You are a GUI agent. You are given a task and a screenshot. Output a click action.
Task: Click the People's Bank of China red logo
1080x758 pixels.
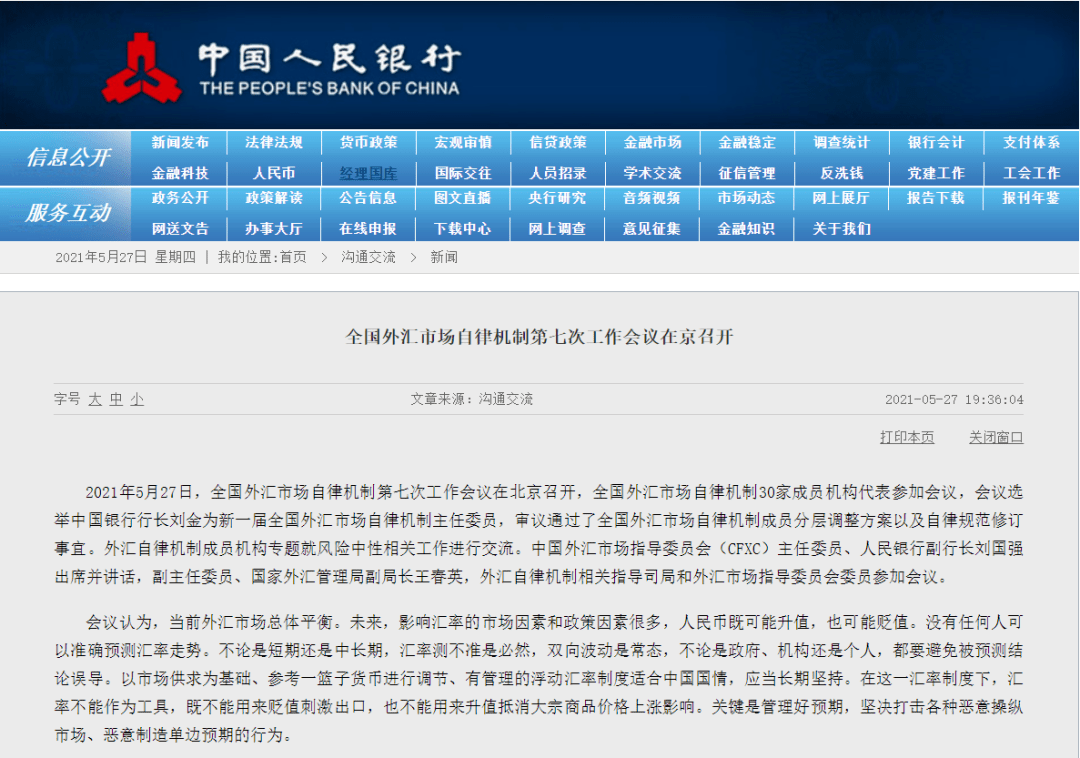[142, 70]
